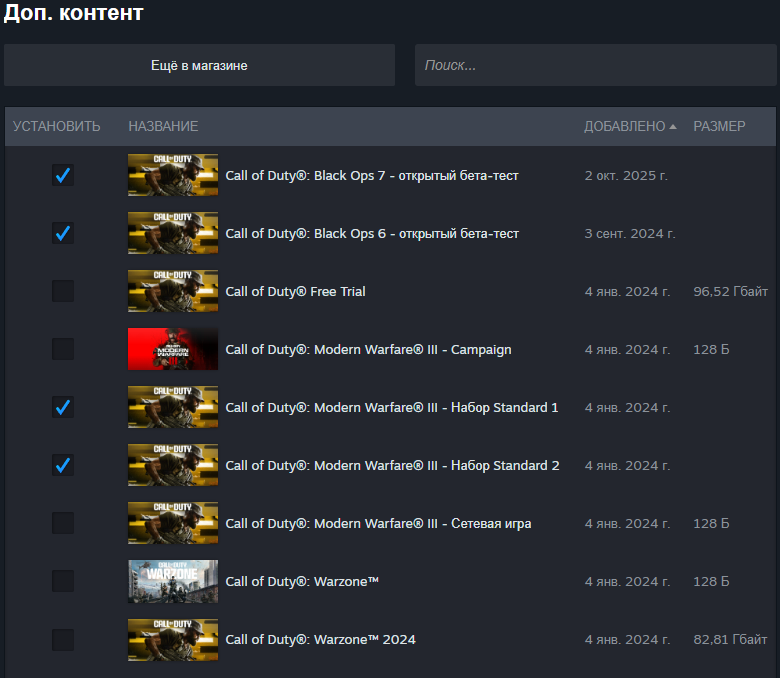
Task: Open Warzone 2024 thumbnail
Action: coord(173,640)
